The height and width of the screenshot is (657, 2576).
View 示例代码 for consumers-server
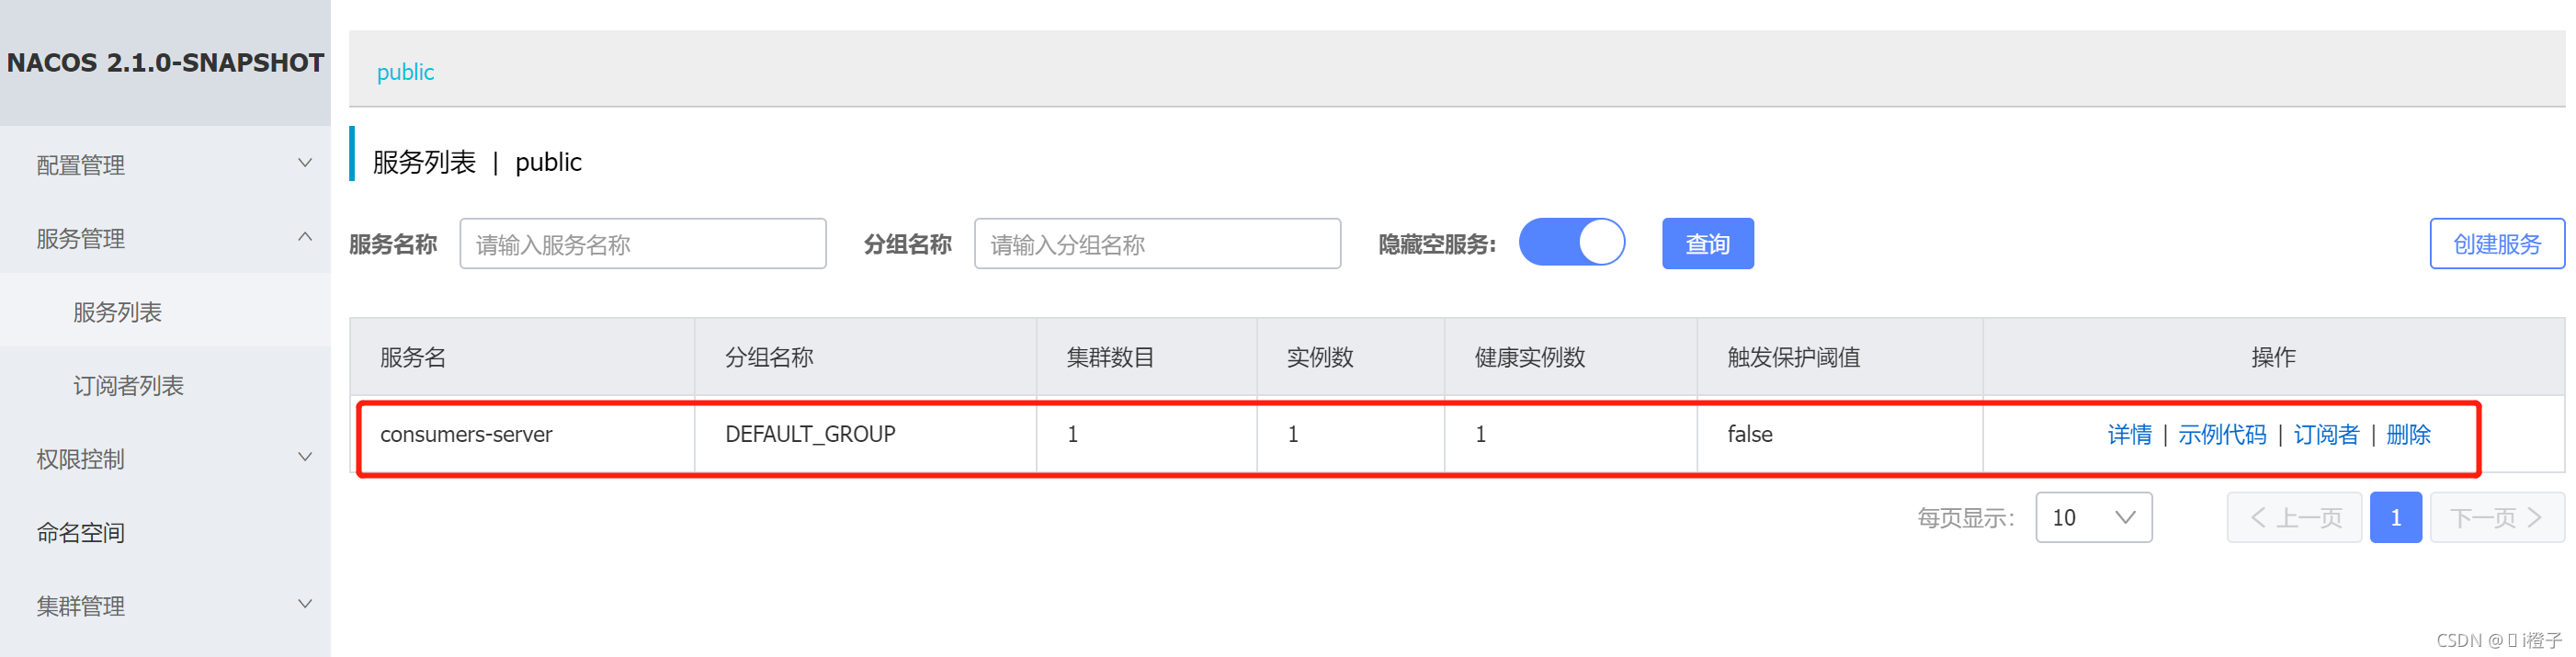coord(2222,434)
